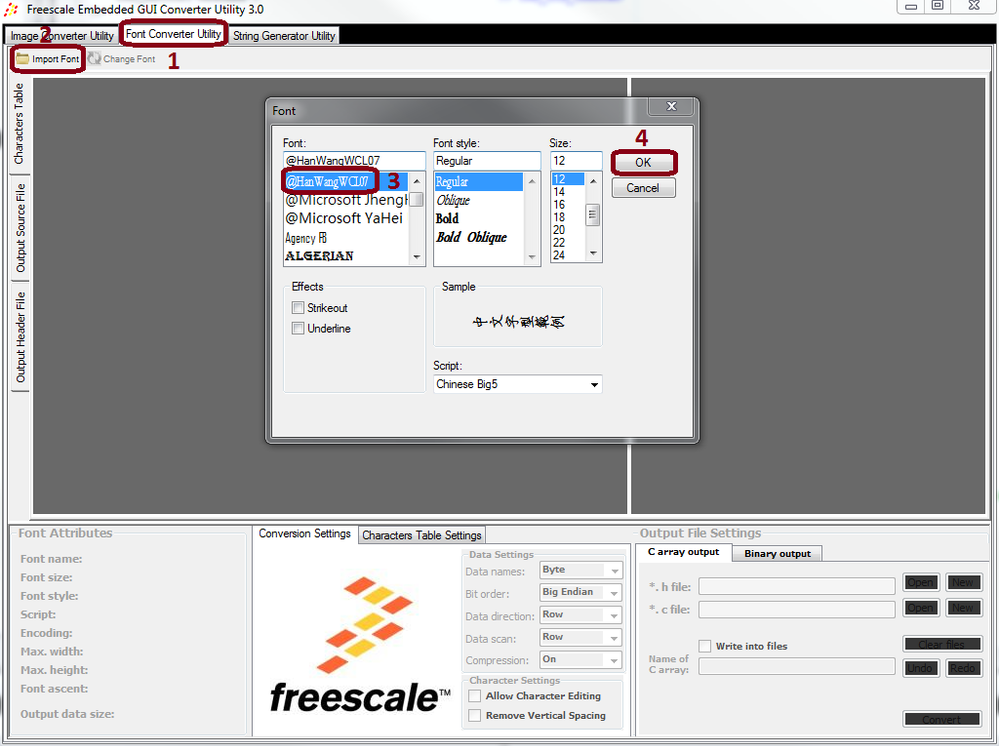Open String Generator Utility tab
Image resolution: width=999 pixels, height=746 pixels.
click(x=284, y=36)
